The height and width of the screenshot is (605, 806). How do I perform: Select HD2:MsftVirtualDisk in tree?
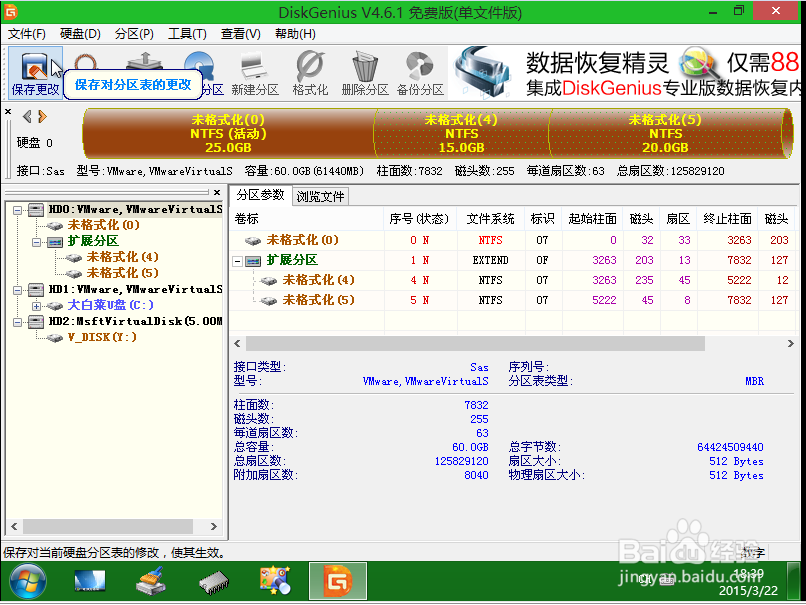point(135,321)
